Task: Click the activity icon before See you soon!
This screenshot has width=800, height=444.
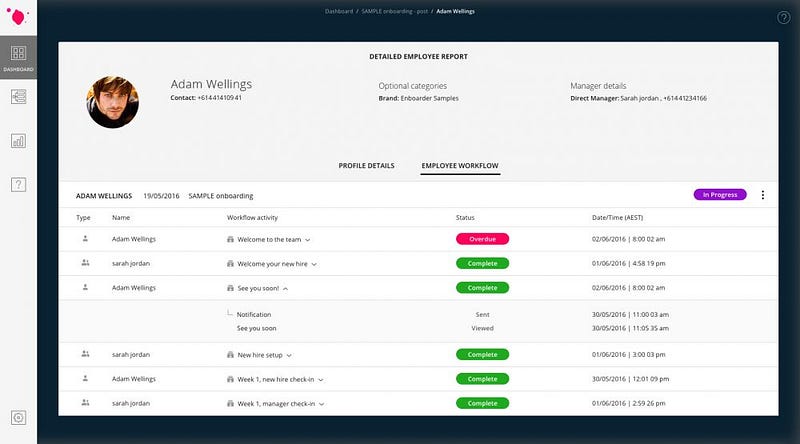Action: click(x=230, y=288)
